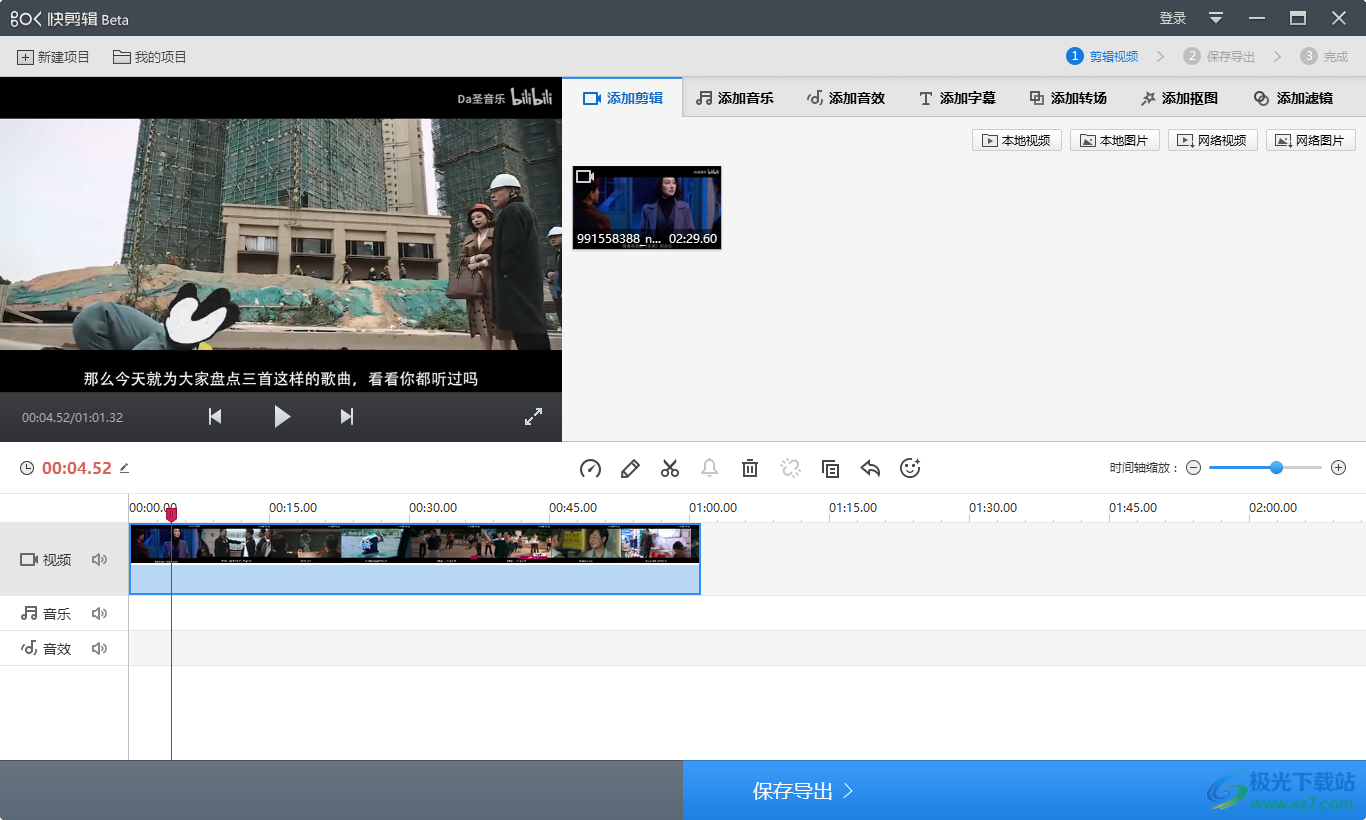Click the pencil edit clip icon
The height and width of the screenshot is (820, 1366).
630,468
